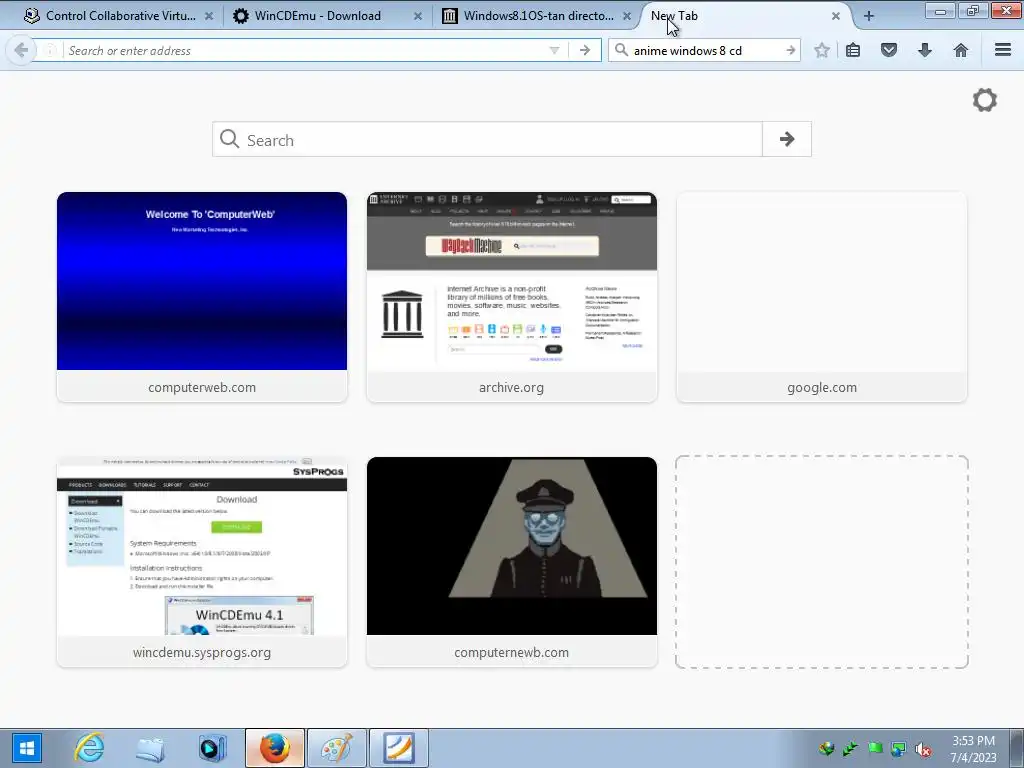Image resolution: width=1024 pixels, height=768 pixels.
Task: Expand address bar history dropdown
Action: [554, 50]
